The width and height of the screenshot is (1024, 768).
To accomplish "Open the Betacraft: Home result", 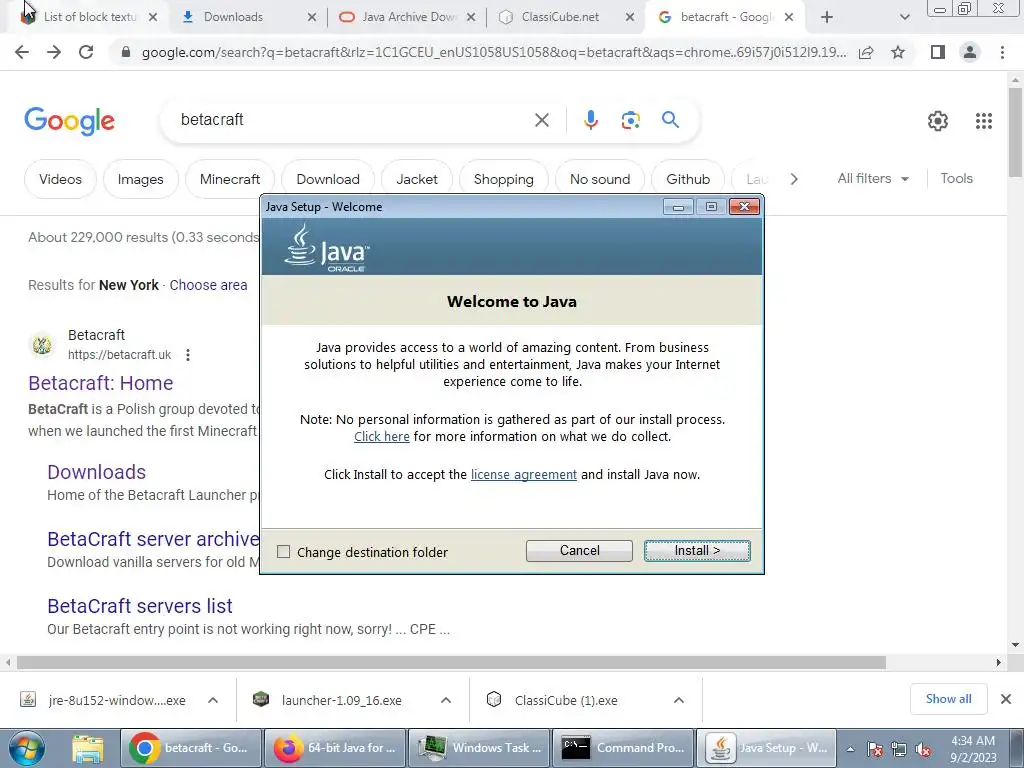I will [x=101, y=383].
